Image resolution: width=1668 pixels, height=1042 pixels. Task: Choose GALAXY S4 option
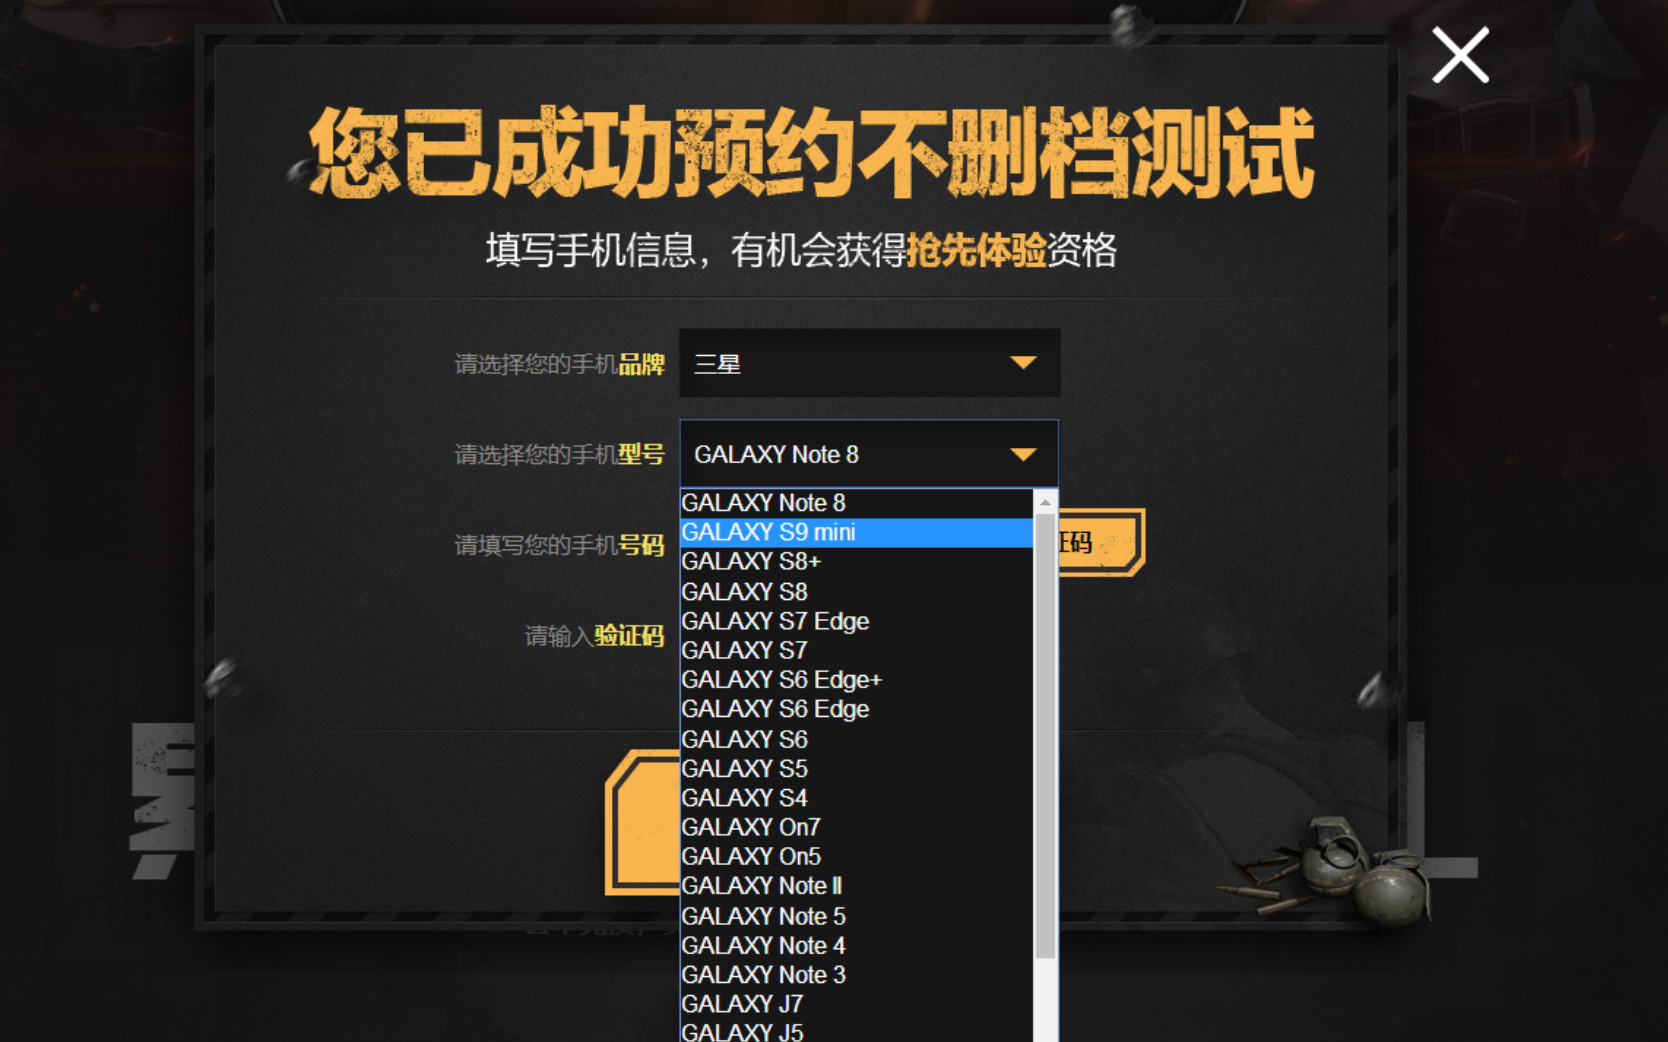pos(856,798)
